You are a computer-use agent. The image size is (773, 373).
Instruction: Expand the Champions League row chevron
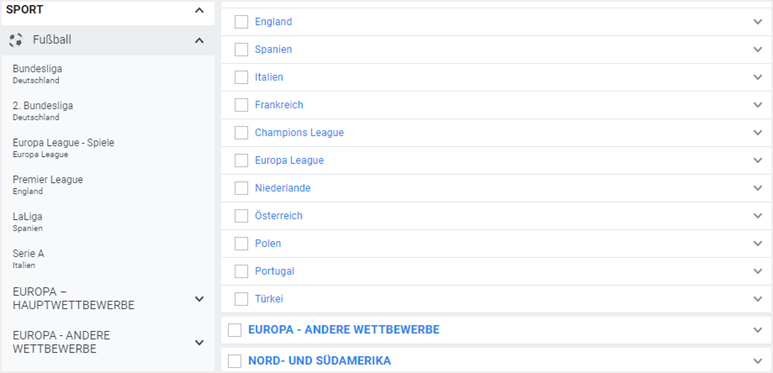pos(758,133)
